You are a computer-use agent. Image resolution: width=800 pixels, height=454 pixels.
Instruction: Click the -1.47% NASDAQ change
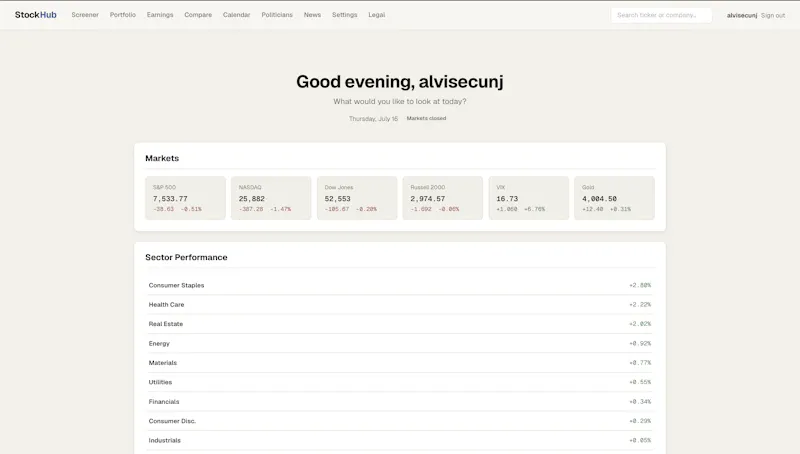[281, 209]
